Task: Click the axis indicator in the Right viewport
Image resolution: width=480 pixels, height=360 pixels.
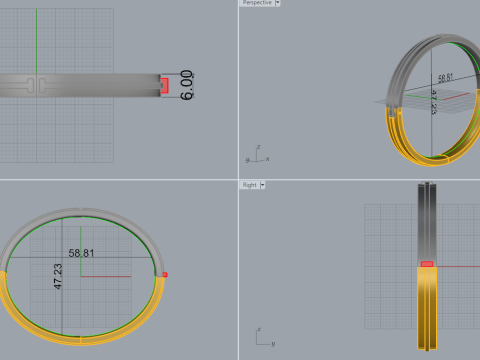Action: (x=265, y=337)
